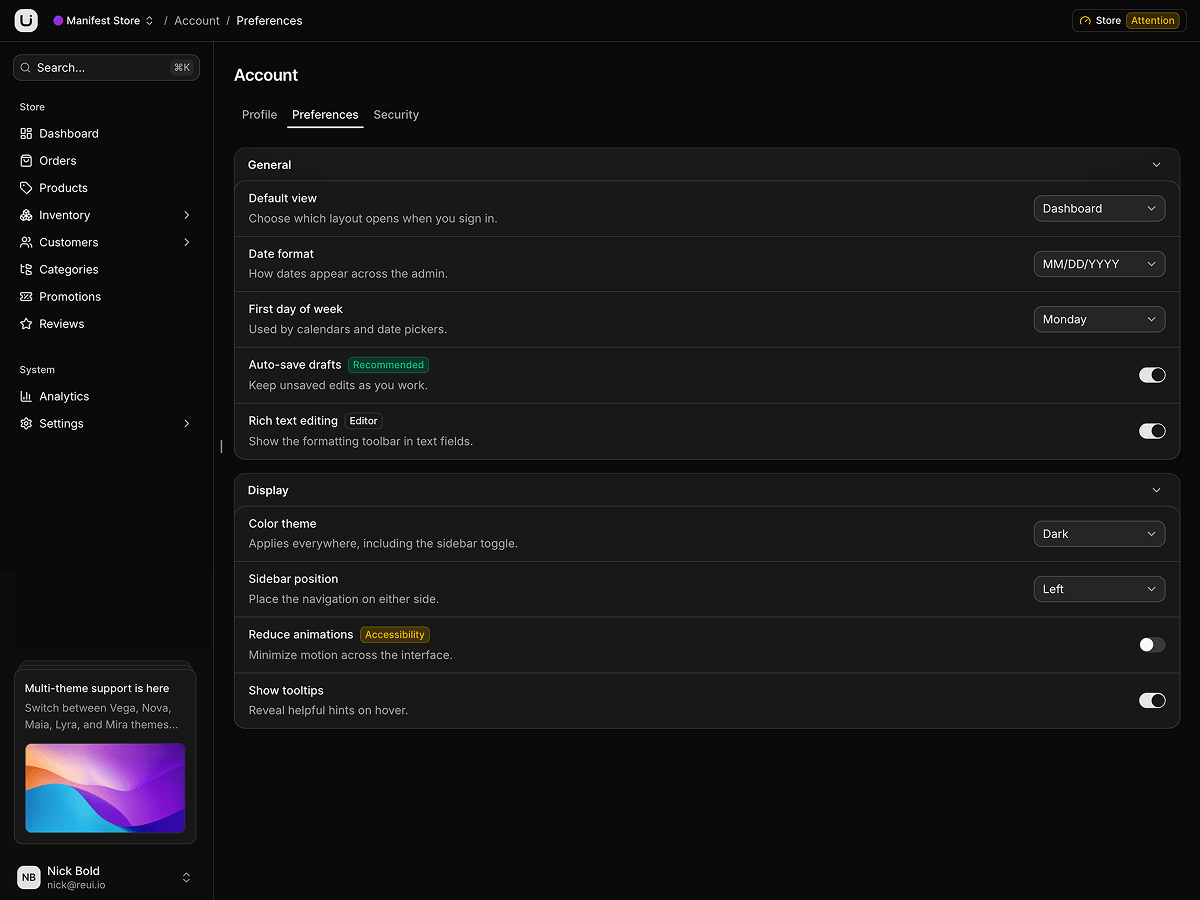Click the Multi-theme support is here card title
1200x900 pixels.
[97, 688]
